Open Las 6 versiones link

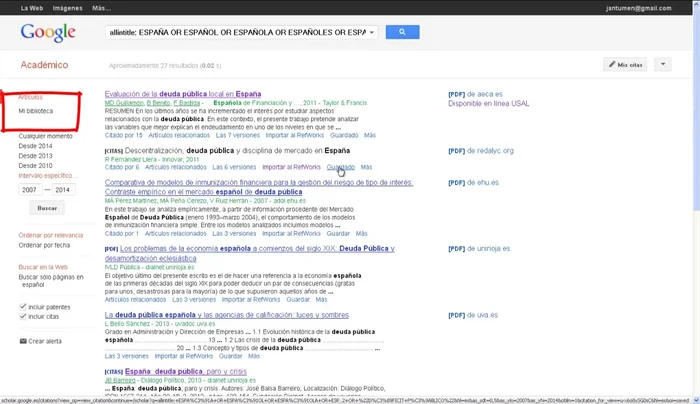click(234, 167)
